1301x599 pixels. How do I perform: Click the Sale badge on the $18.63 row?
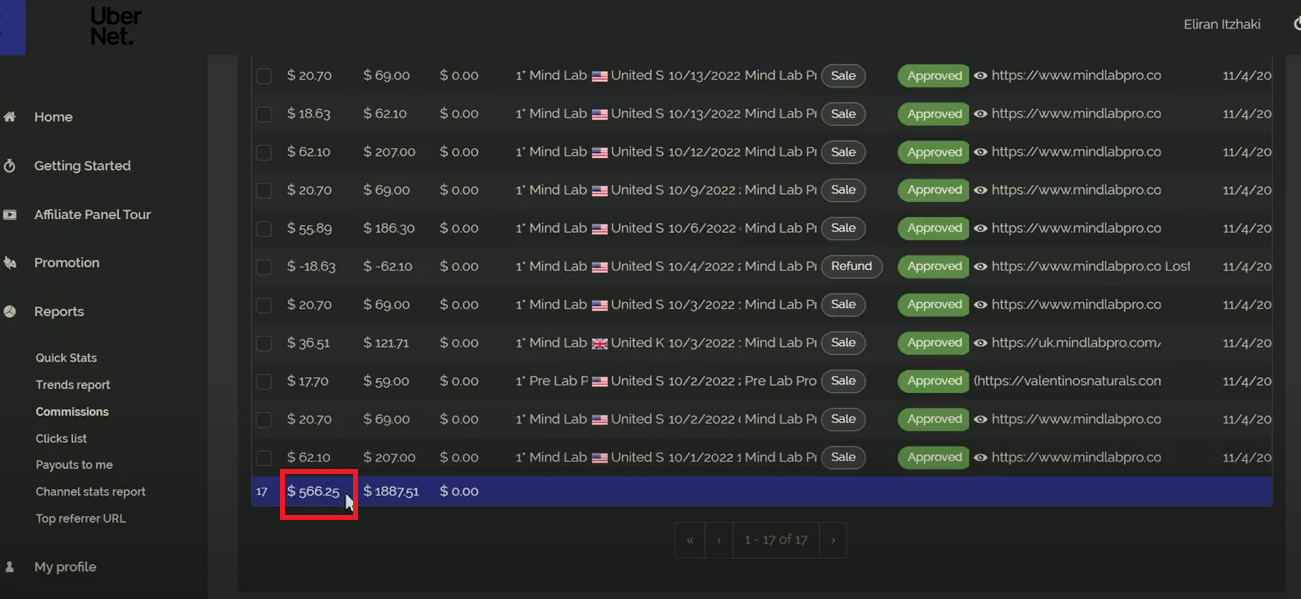(x=843, y=114)
